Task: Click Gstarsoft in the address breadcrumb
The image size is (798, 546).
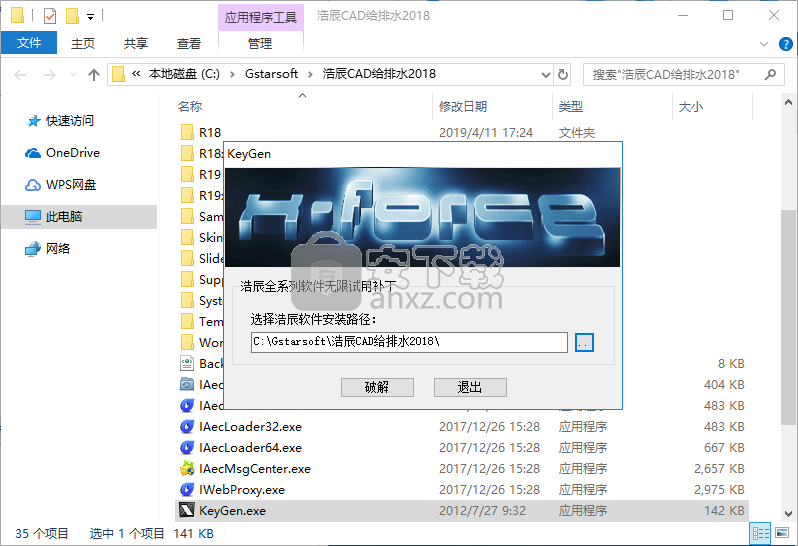Action: (271, 74)
